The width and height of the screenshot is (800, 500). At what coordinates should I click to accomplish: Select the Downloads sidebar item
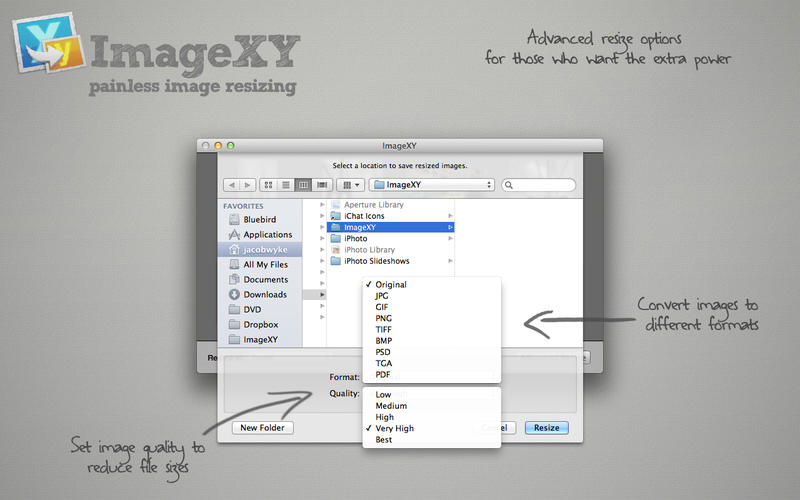(x=265, y=295)
